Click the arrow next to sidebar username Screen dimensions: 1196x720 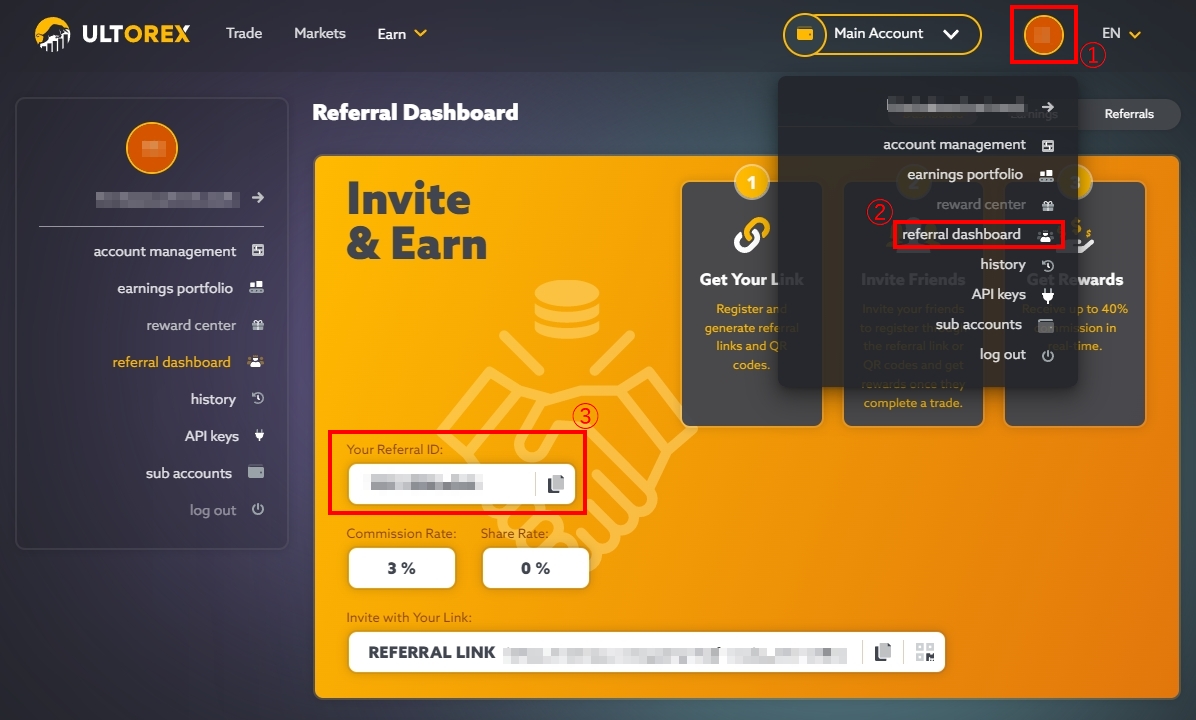(258, 198)
